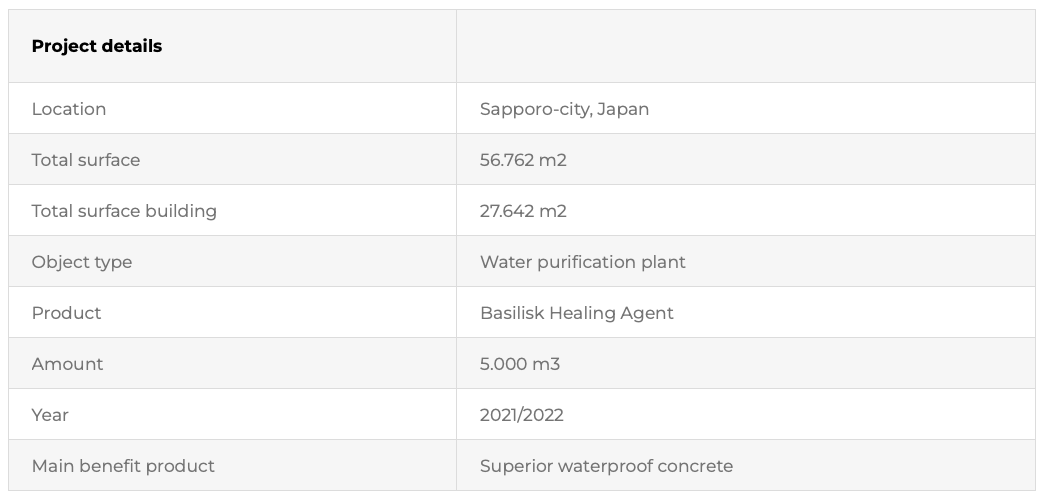Click the Water purification plant value

click(x=583, y=262)
